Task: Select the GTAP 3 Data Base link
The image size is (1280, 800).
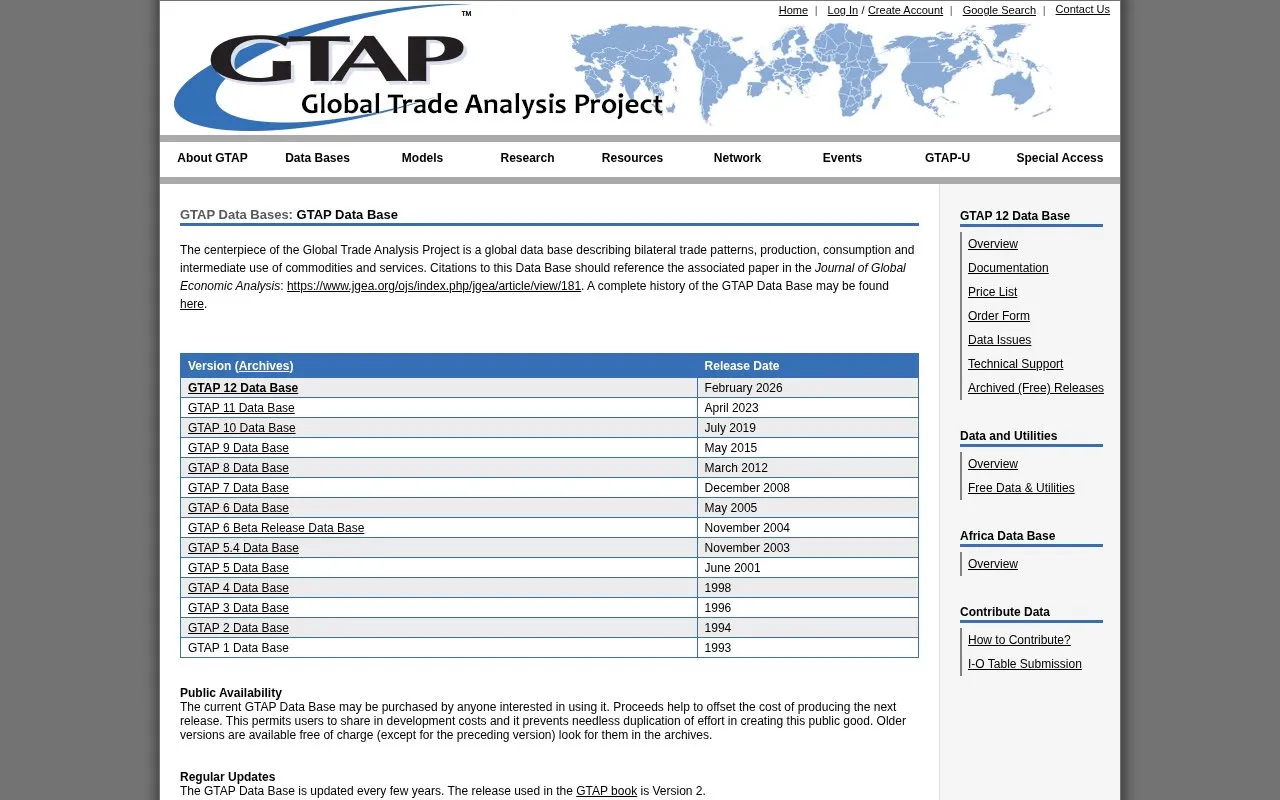Action: tap(238, 608)
